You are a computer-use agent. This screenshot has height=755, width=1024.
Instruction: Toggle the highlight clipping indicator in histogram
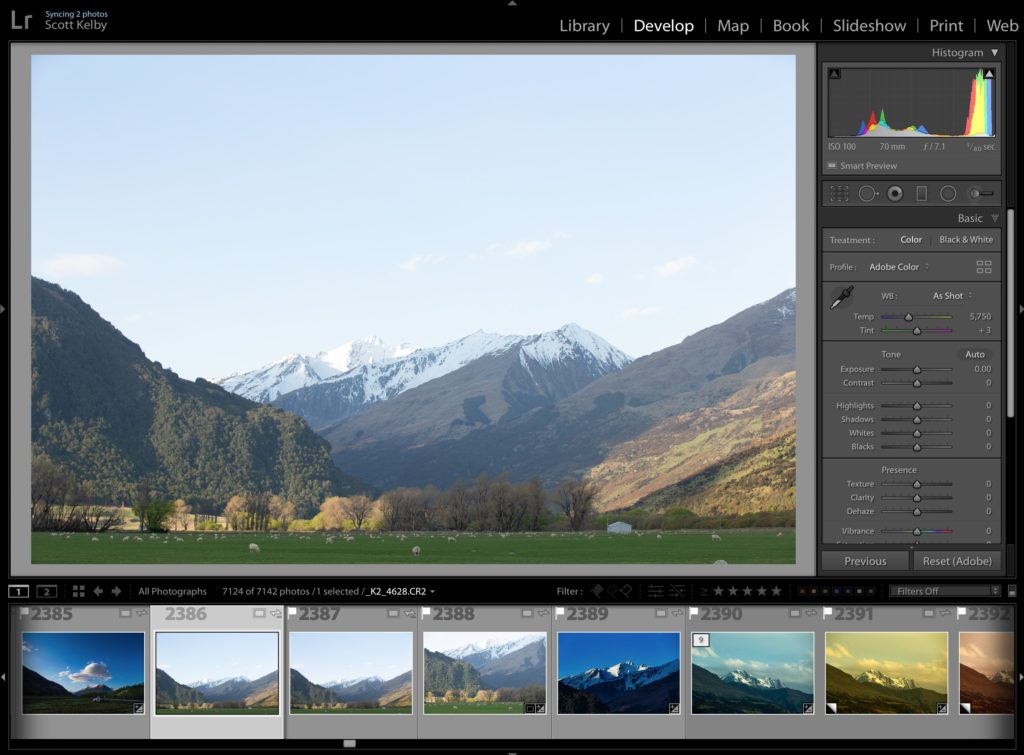coord(989,74)
